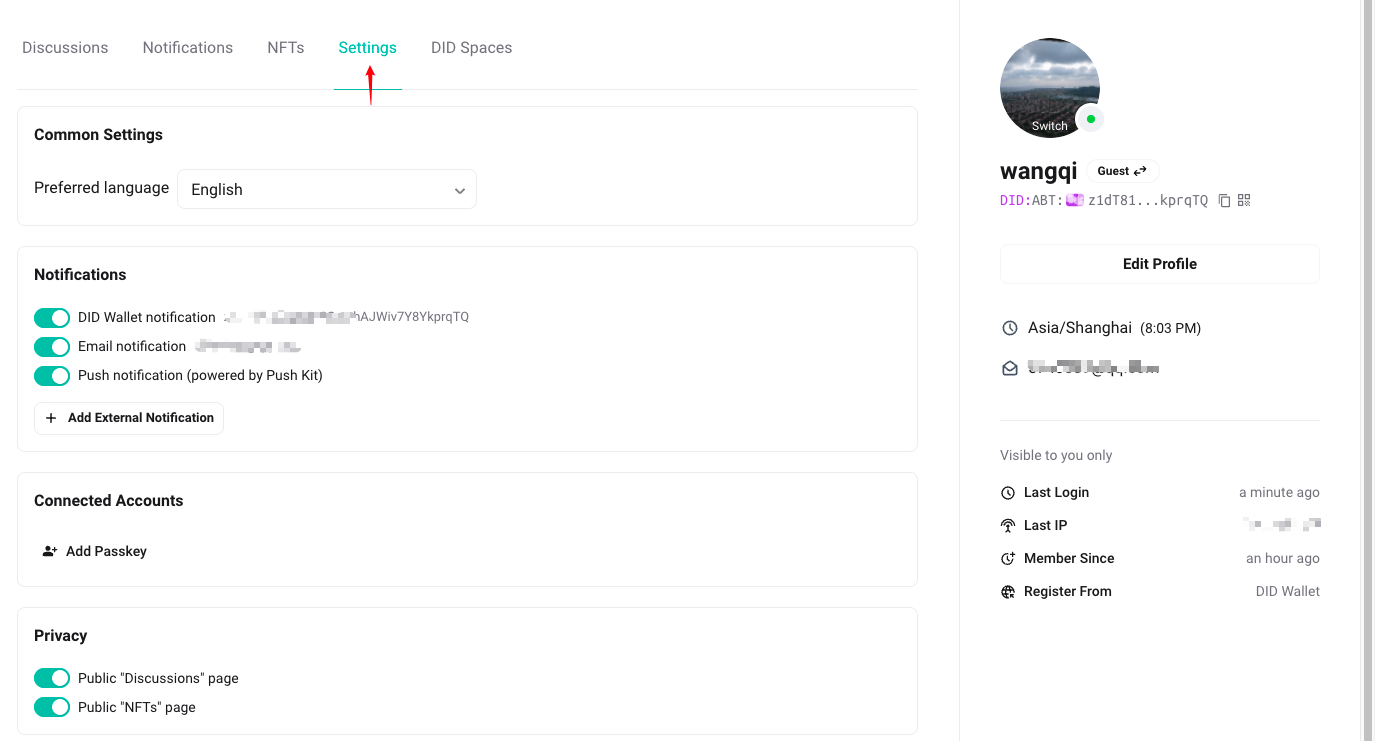
Task: Open the Preferred language dropdown
Action: (x=326, y=190)
